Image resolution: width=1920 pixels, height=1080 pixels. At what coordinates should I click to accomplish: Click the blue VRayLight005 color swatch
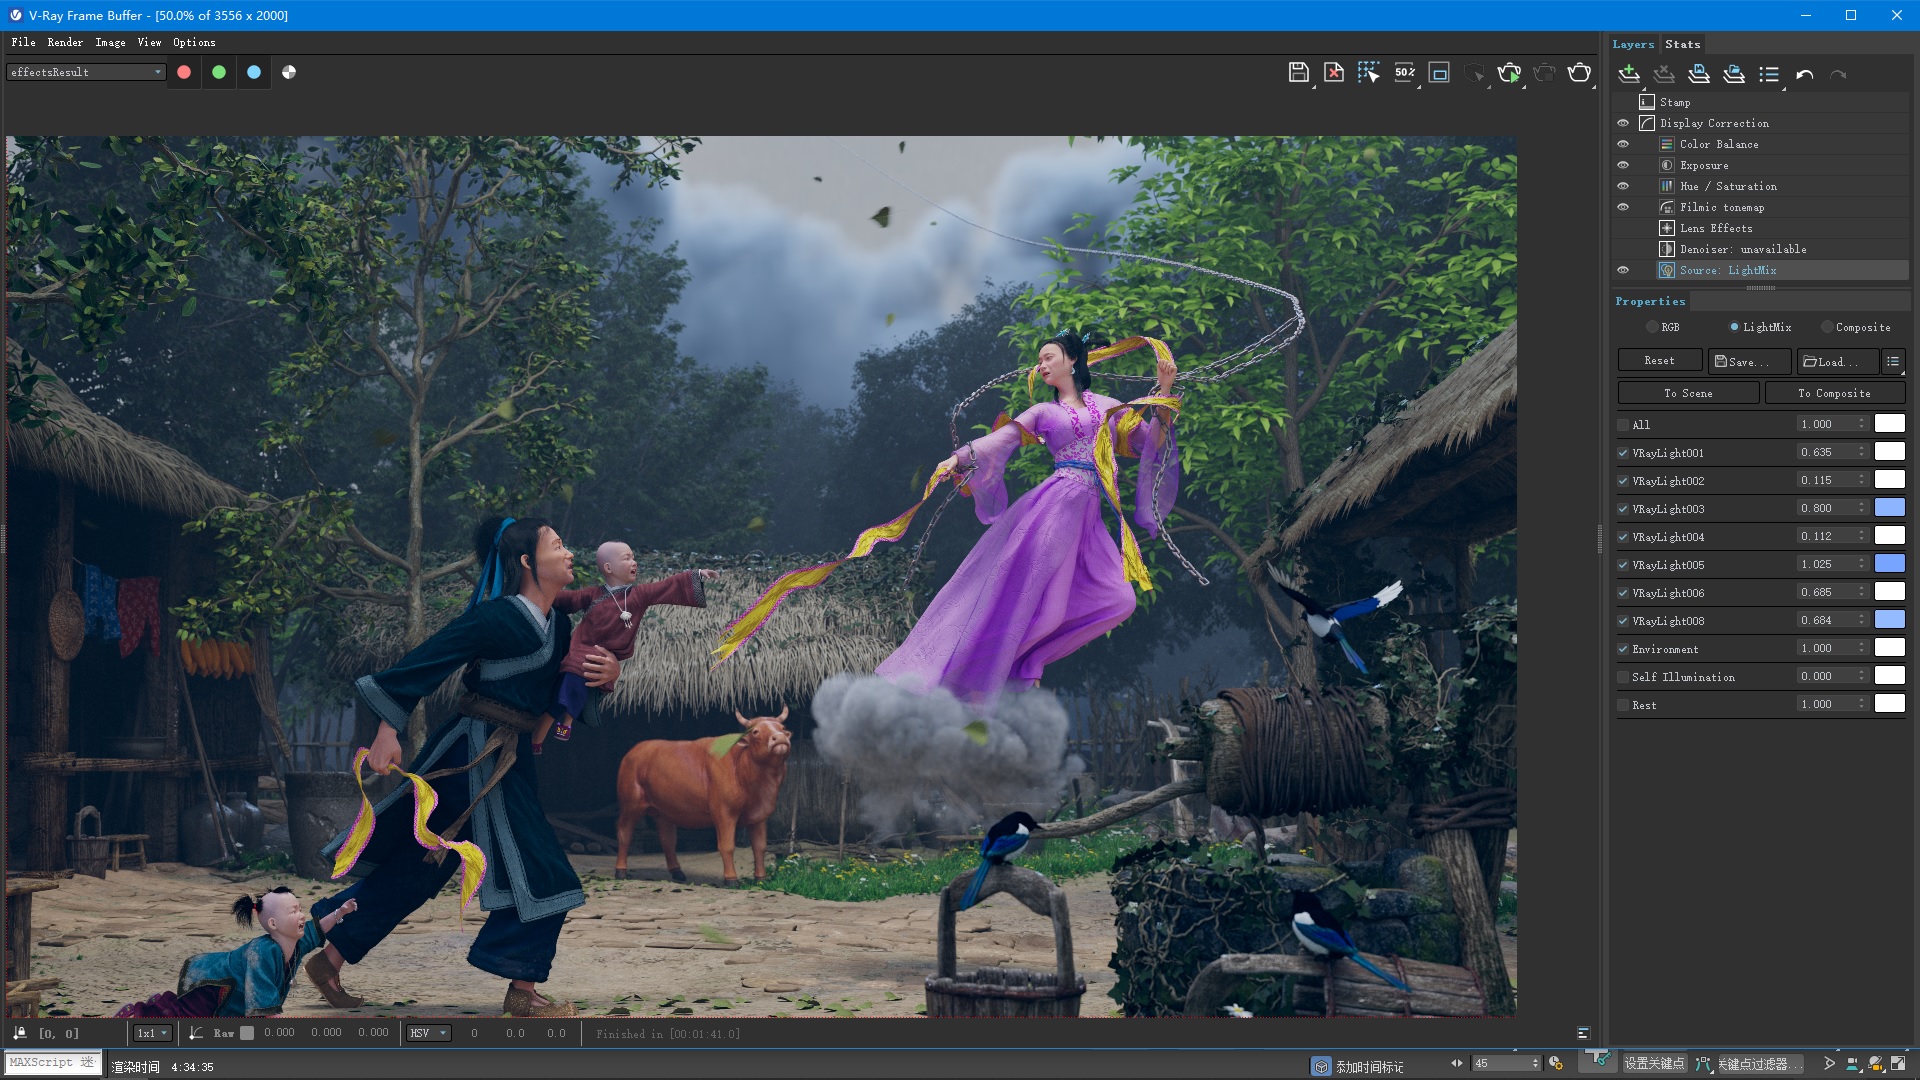[1889, 564]
